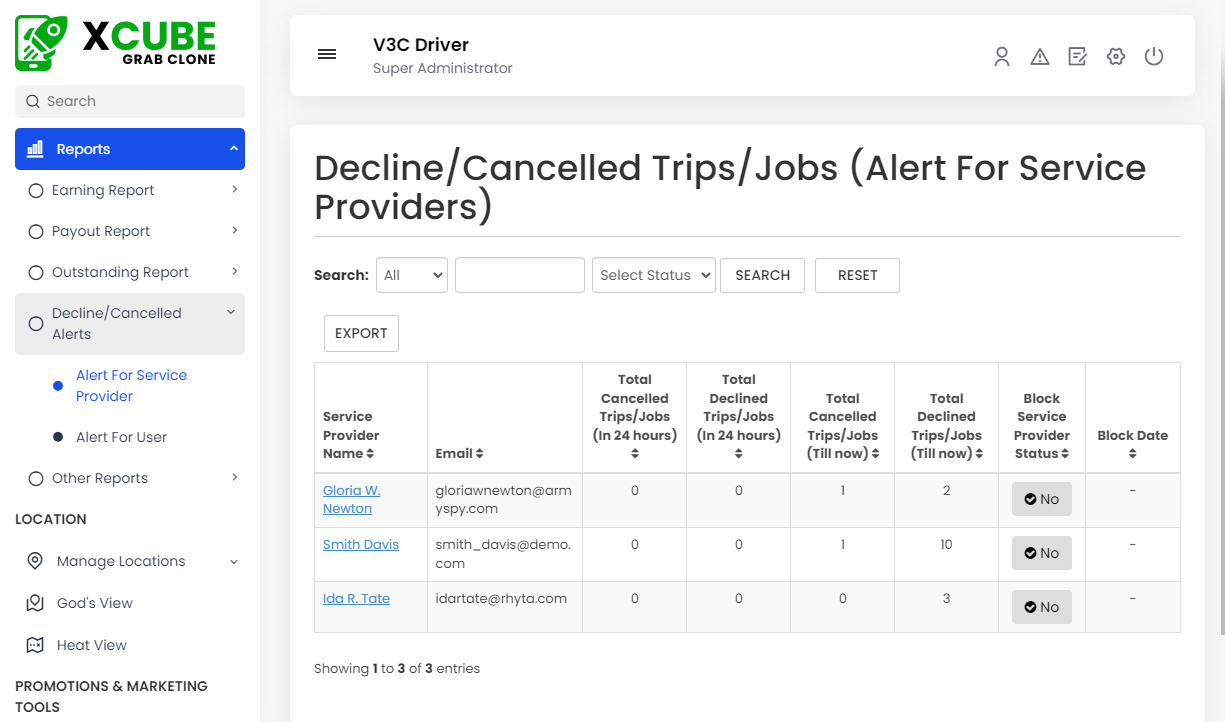Toggle Block Service Provider status for Gloria W. Newton
This screenshot has height=722, width=1225.
(1041, 498)
